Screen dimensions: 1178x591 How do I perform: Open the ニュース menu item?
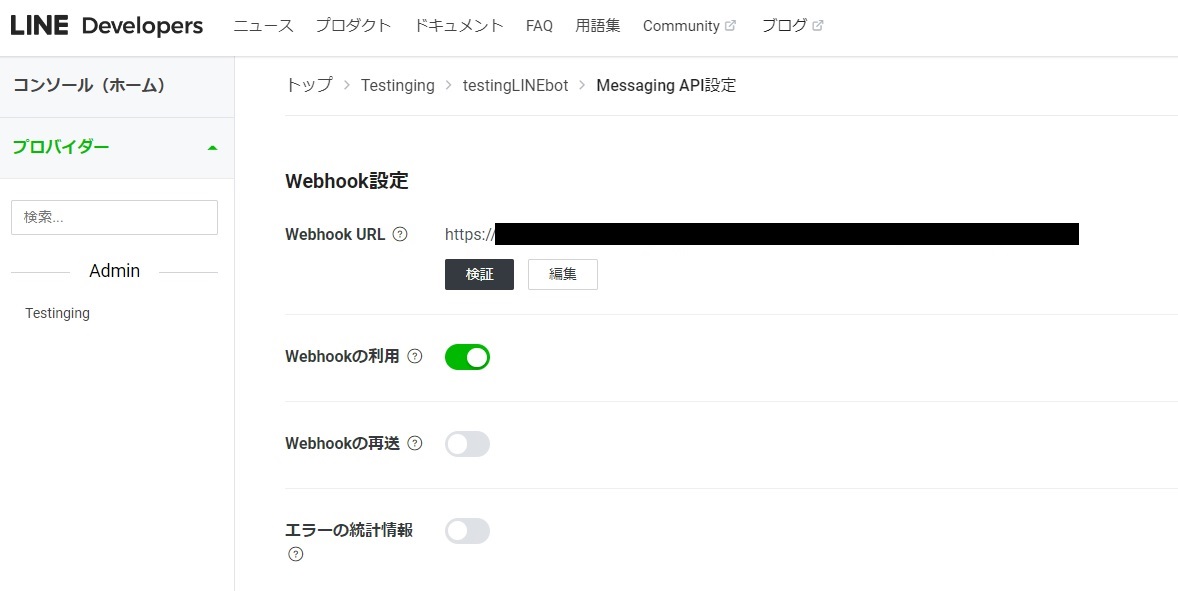pos(263,26)
